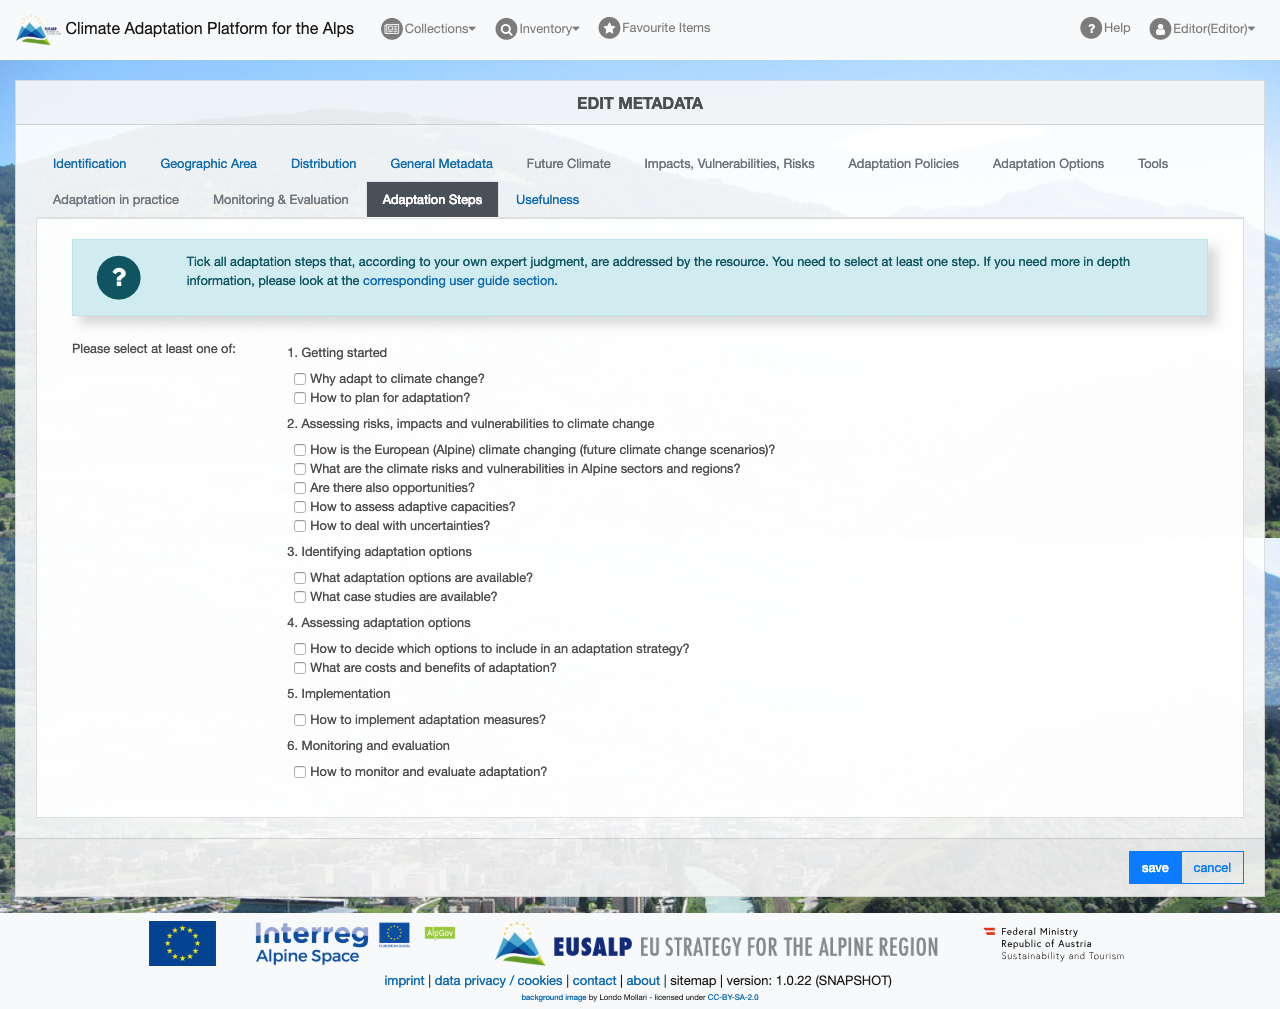Expand the Inventory dropdown arrow
1280x1009 pixels.
point(576,29)
